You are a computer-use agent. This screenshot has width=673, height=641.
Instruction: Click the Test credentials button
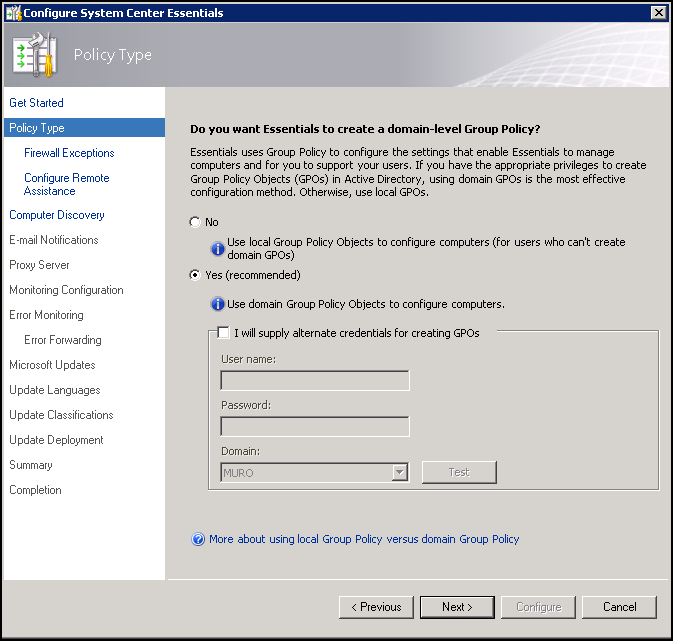(459, 472)
